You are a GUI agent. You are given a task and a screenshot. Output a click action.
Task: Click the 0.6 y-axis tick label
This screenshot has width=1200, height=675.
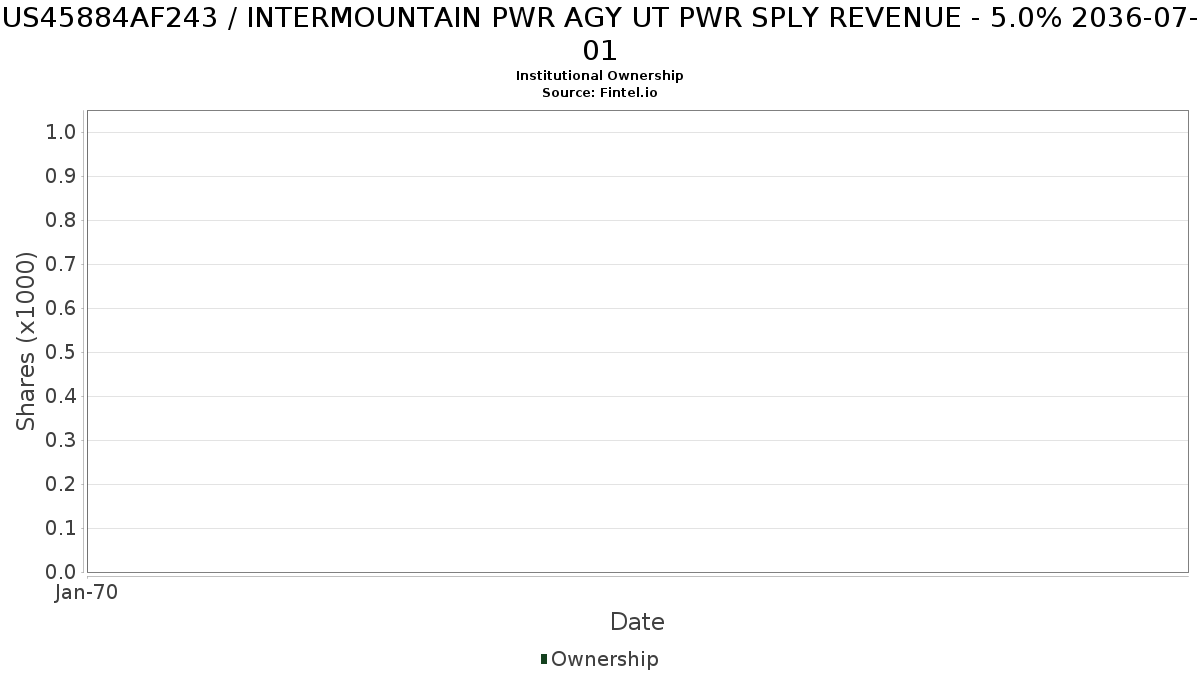pyautogui.click(x=61, y=308)
